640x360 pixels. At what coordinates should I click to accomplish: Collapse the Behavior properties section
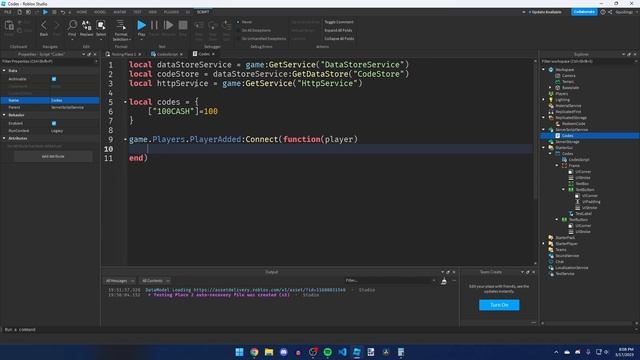(4, 115)
